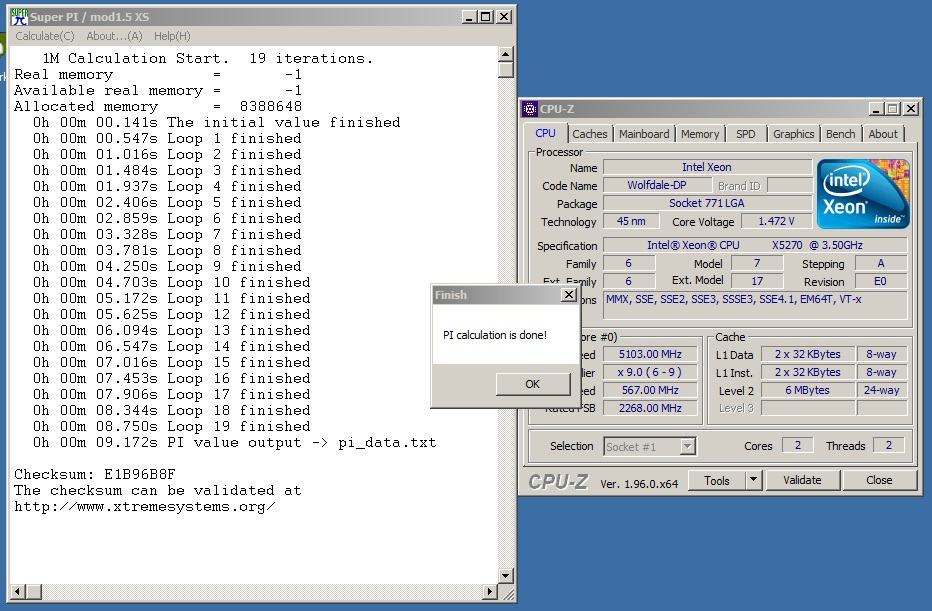932x611 pixels.
Task: Click the Super PI horizontal scrollbar right arrow
Action: pos(490,591)
